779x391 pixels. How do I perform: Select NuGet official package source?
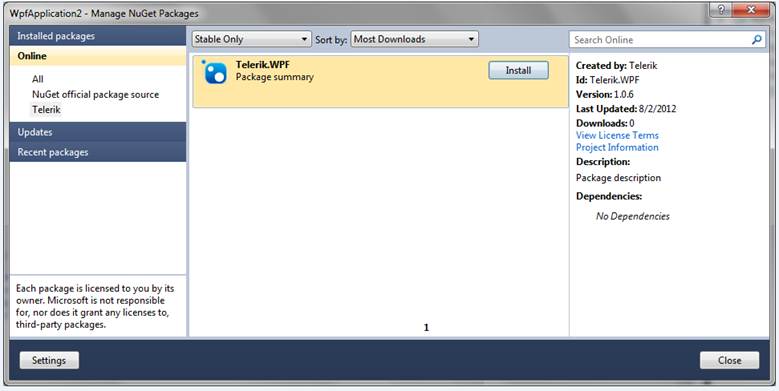coord(95,94)
